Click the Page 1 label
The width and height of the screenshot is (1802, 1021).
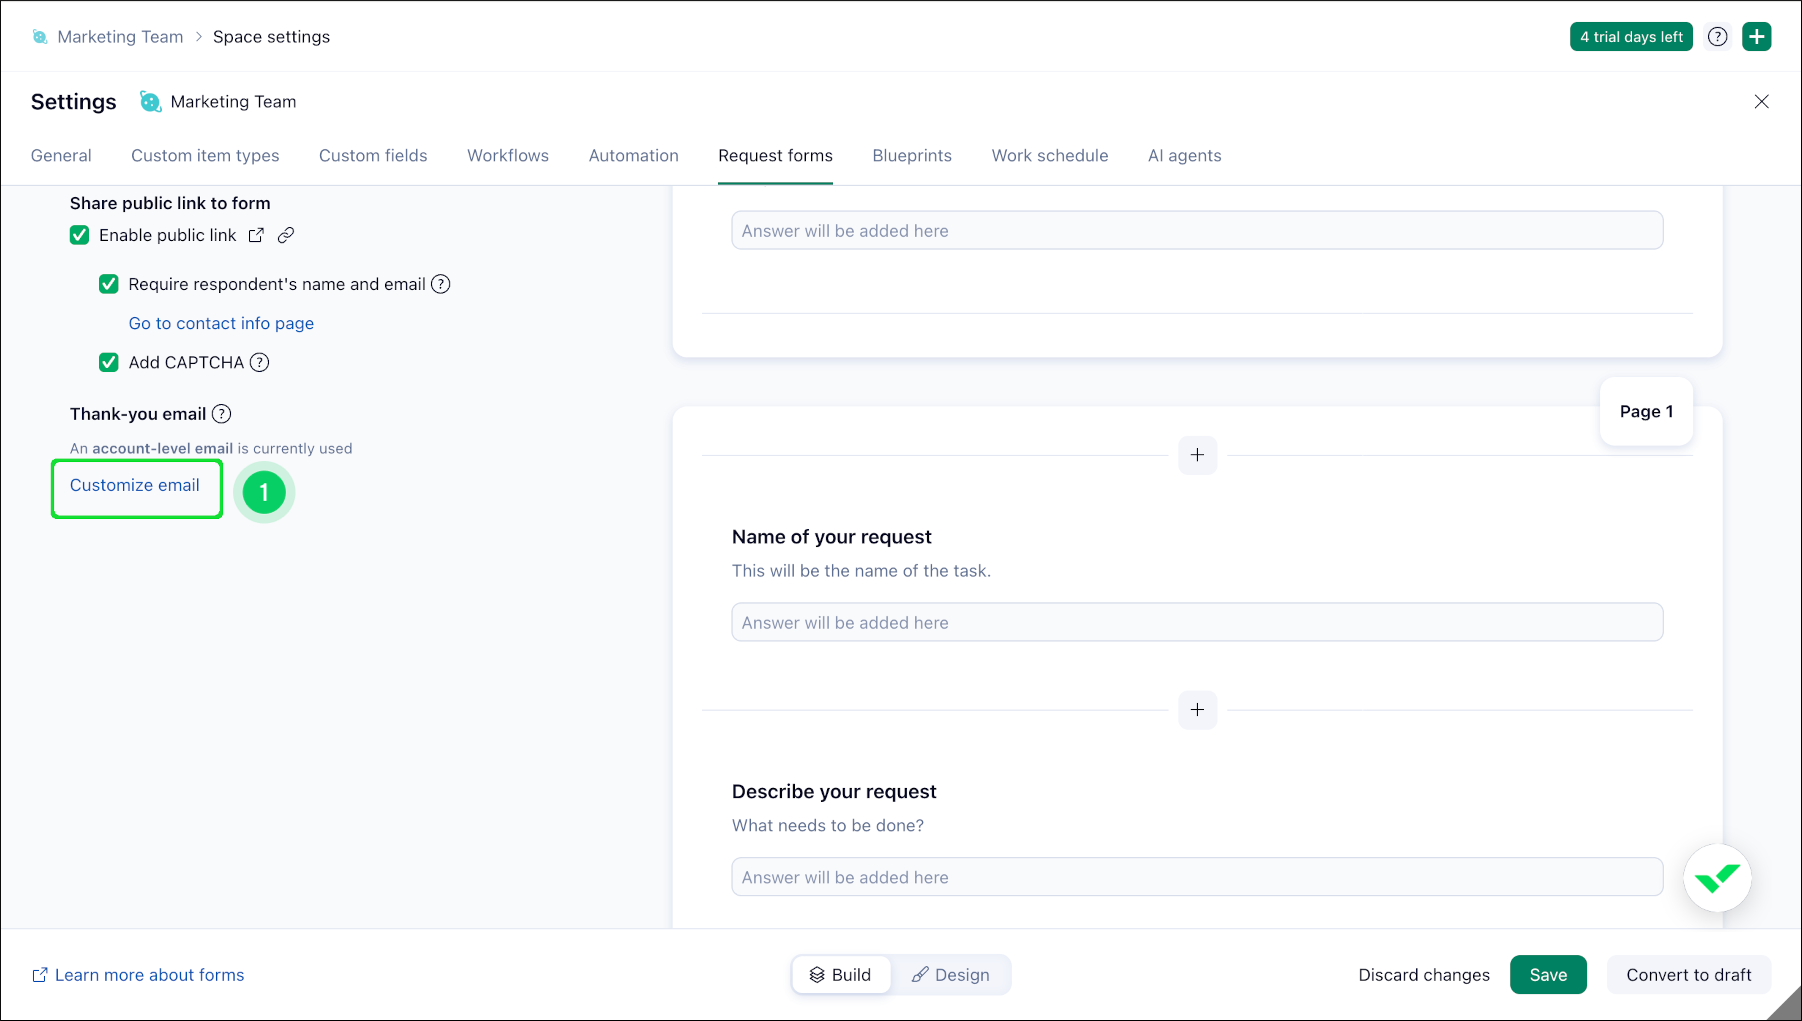[1646, 412]
